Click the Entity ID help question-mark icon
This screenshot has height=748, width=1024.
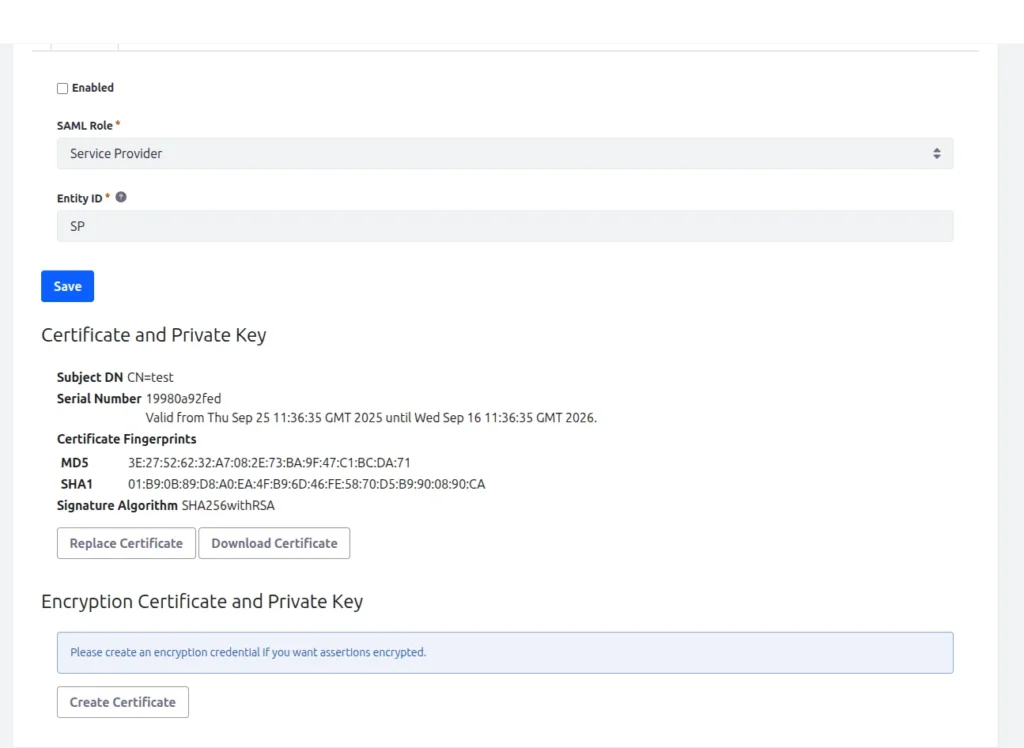point(121,197)
